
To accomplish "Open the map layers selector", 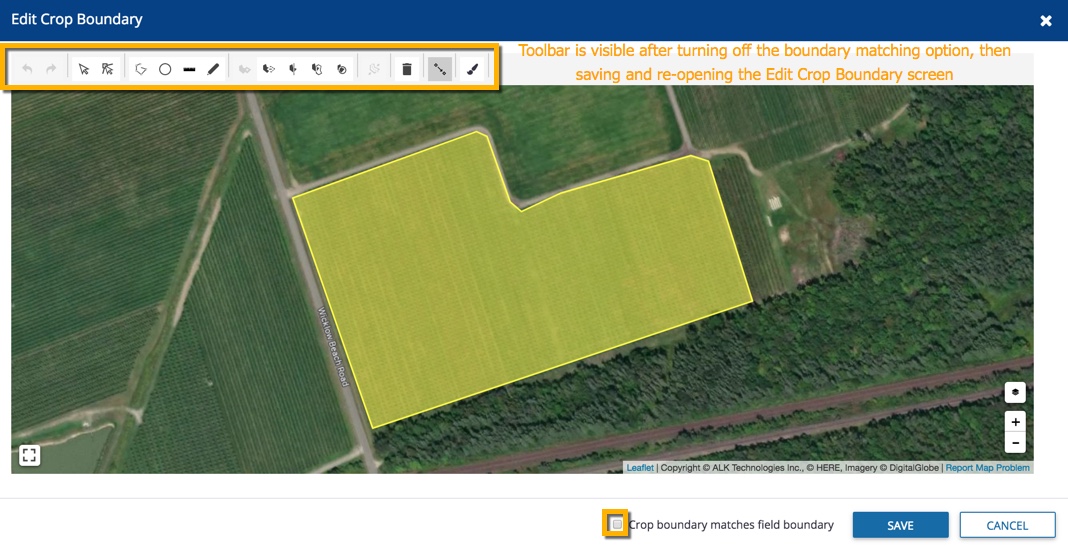I will point(1015,392).
